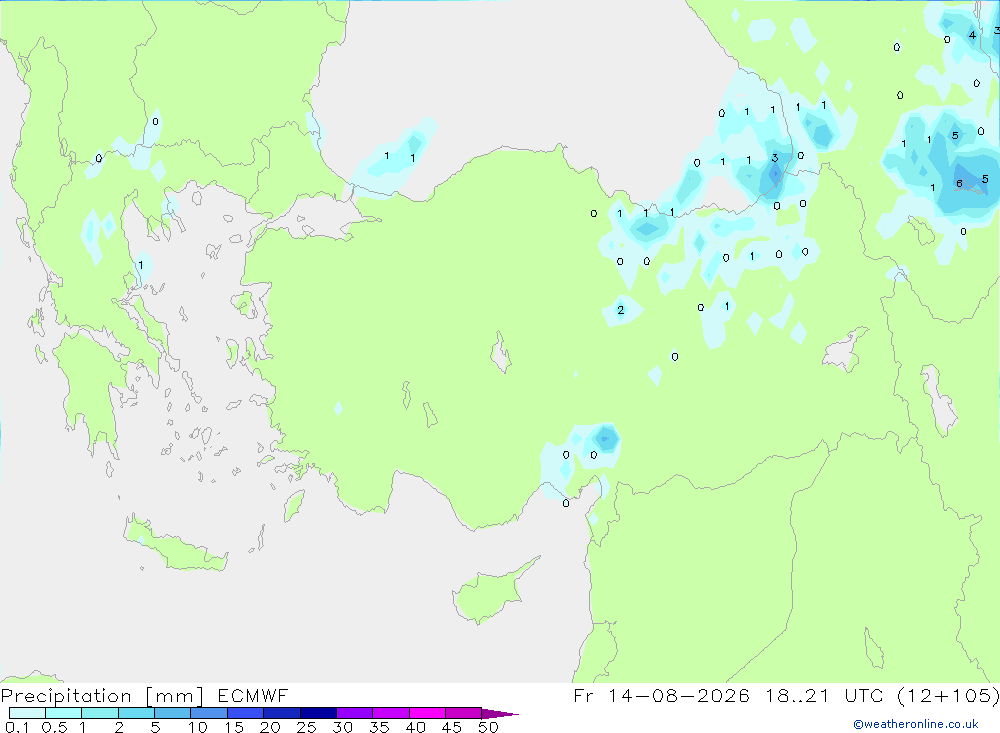Click the legend label '40'
The image size is (1000, 733).
click(416, 727)
